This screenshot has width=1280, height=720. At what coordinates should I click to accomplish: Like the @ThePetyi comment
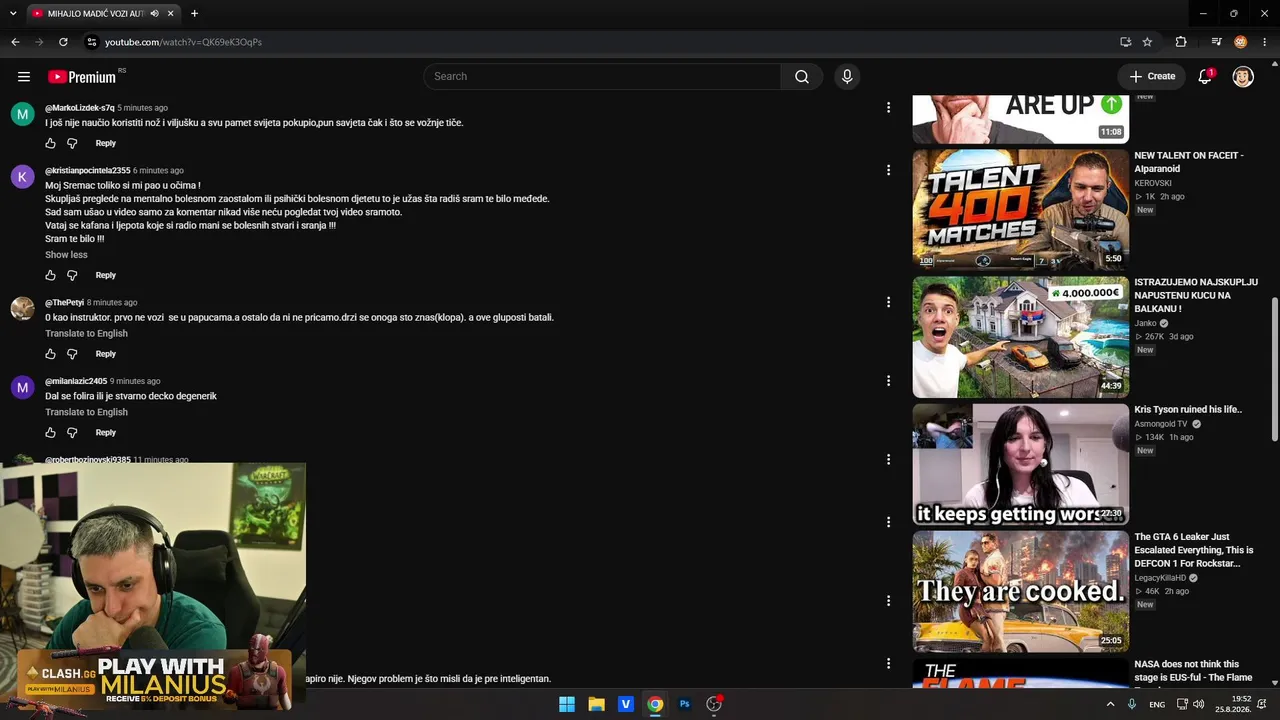(x=51, y=354)
